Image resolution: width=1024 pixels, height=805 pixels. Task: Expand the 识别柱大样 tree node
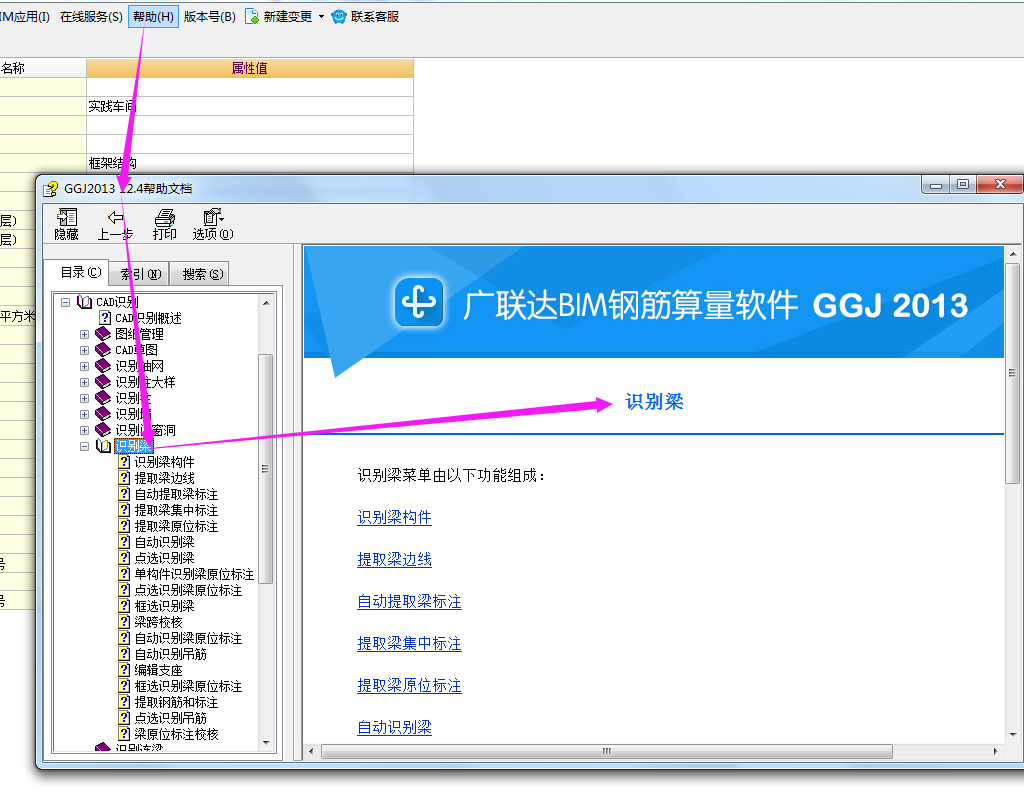pyautogui.click(x=84, y=382)
